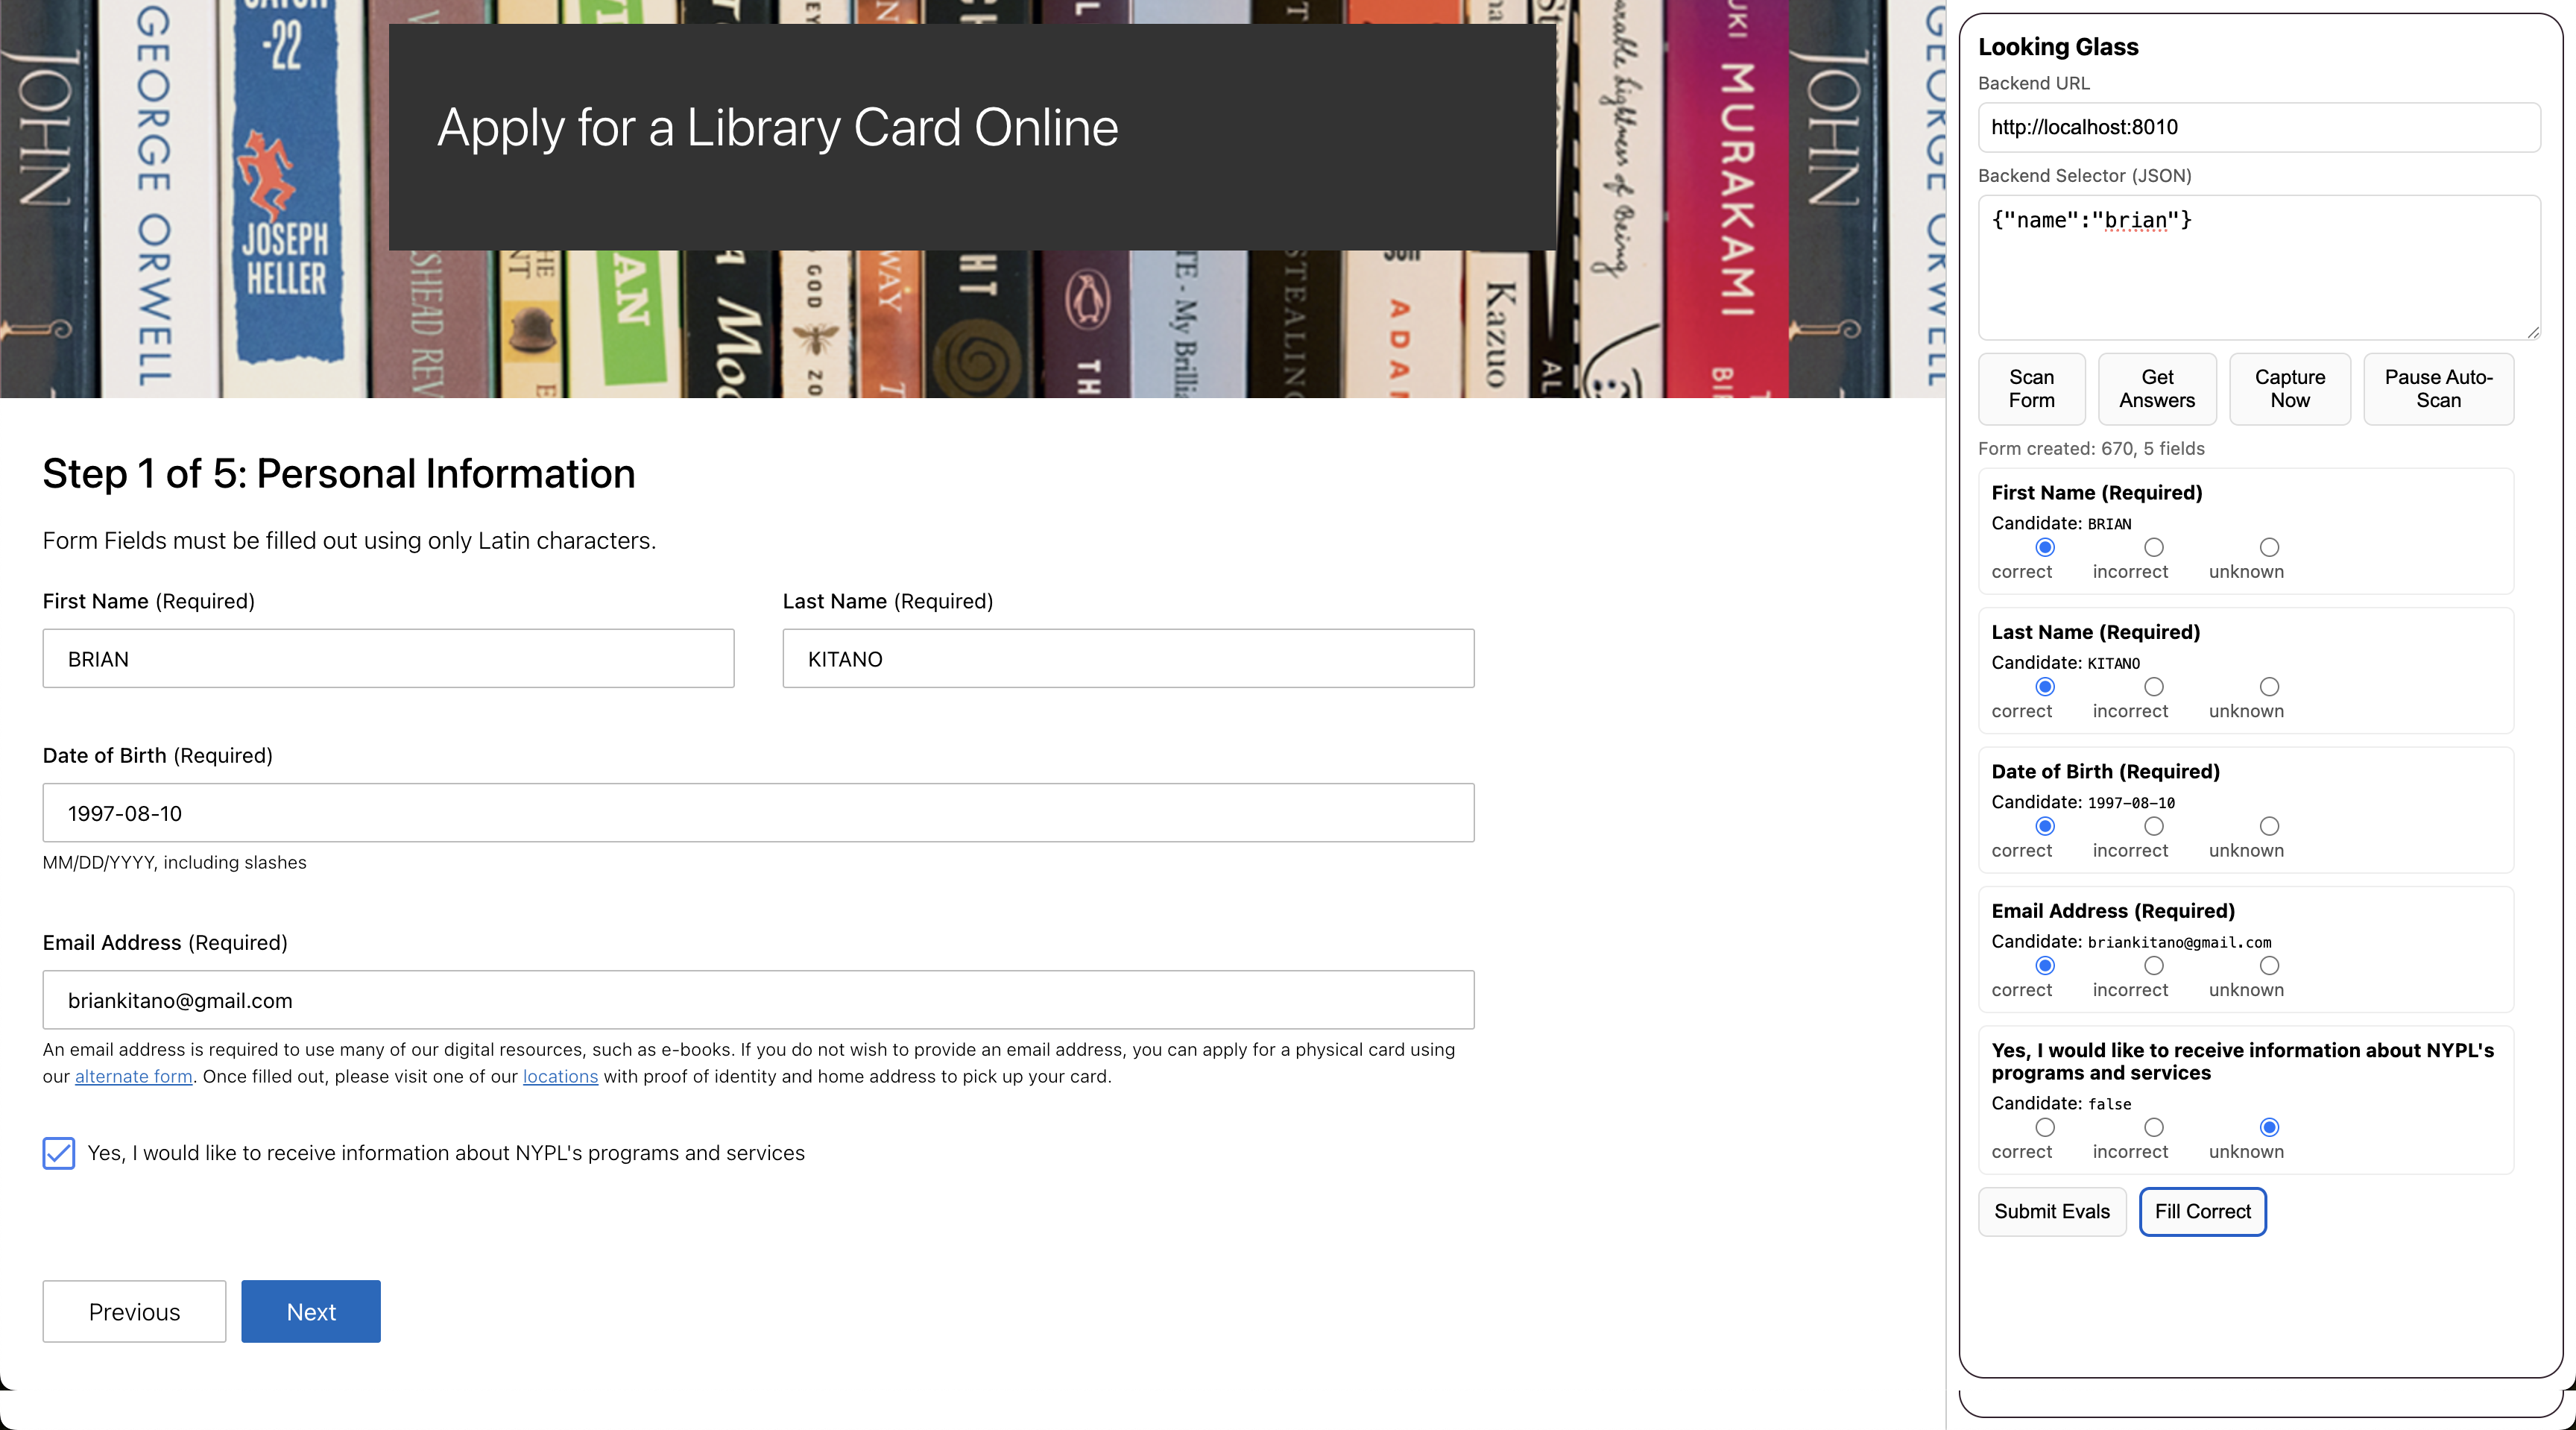Click Capture Now in Looking Glass

click(x=2289, y=389)
